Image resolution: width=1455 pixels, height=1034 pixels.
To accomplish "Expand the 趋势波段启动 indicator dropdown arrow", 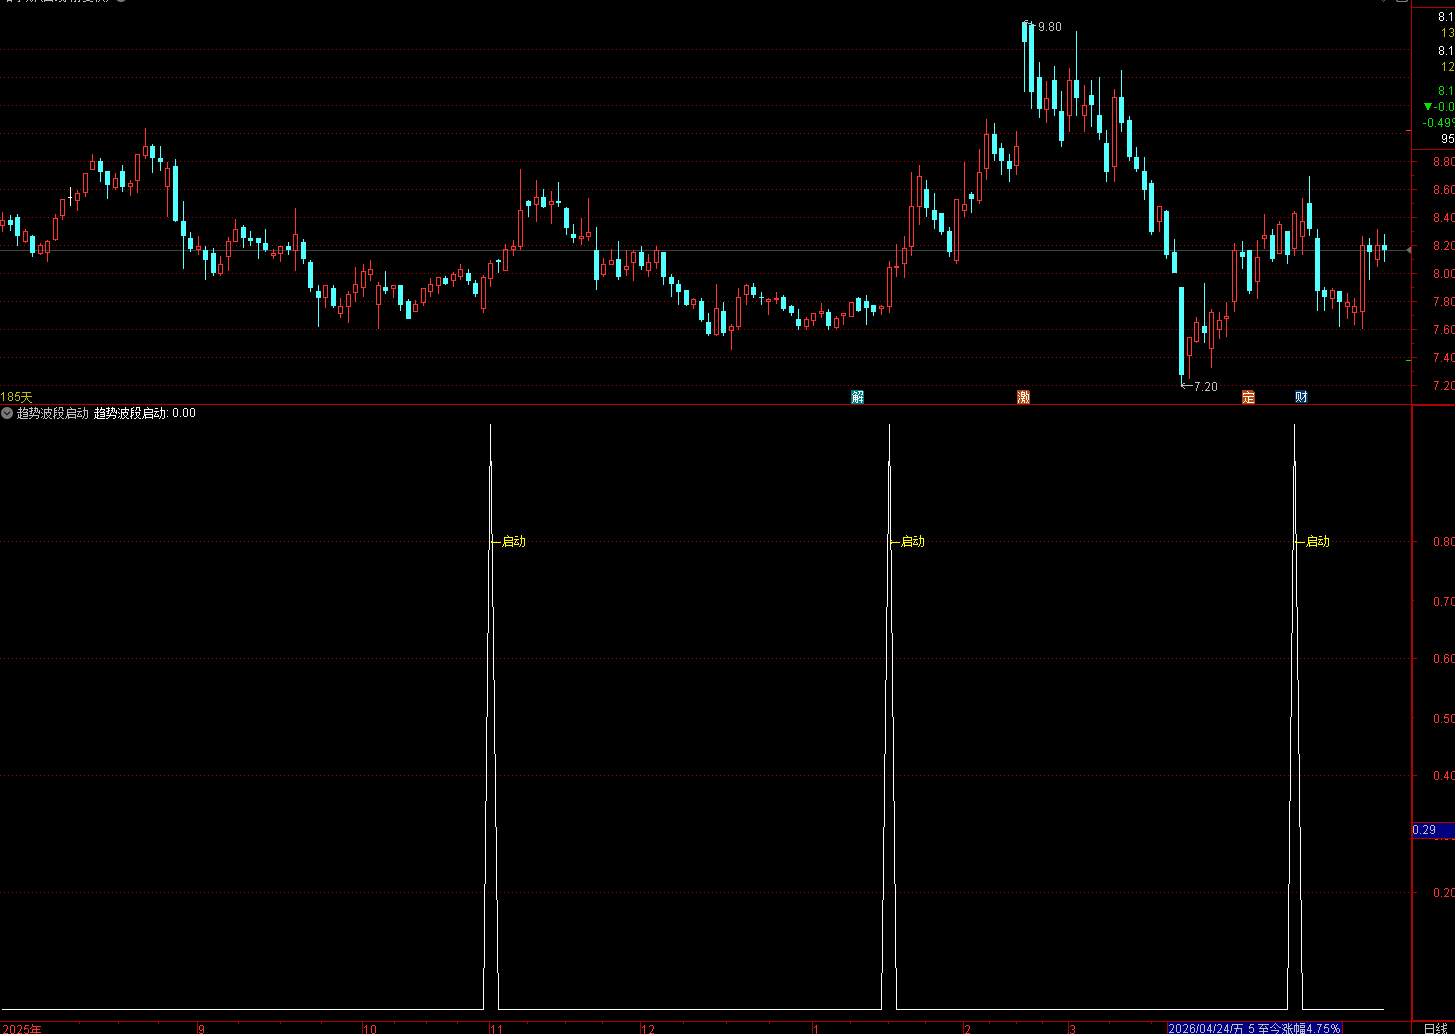I will pyautogui.click(x=7, y=413).
